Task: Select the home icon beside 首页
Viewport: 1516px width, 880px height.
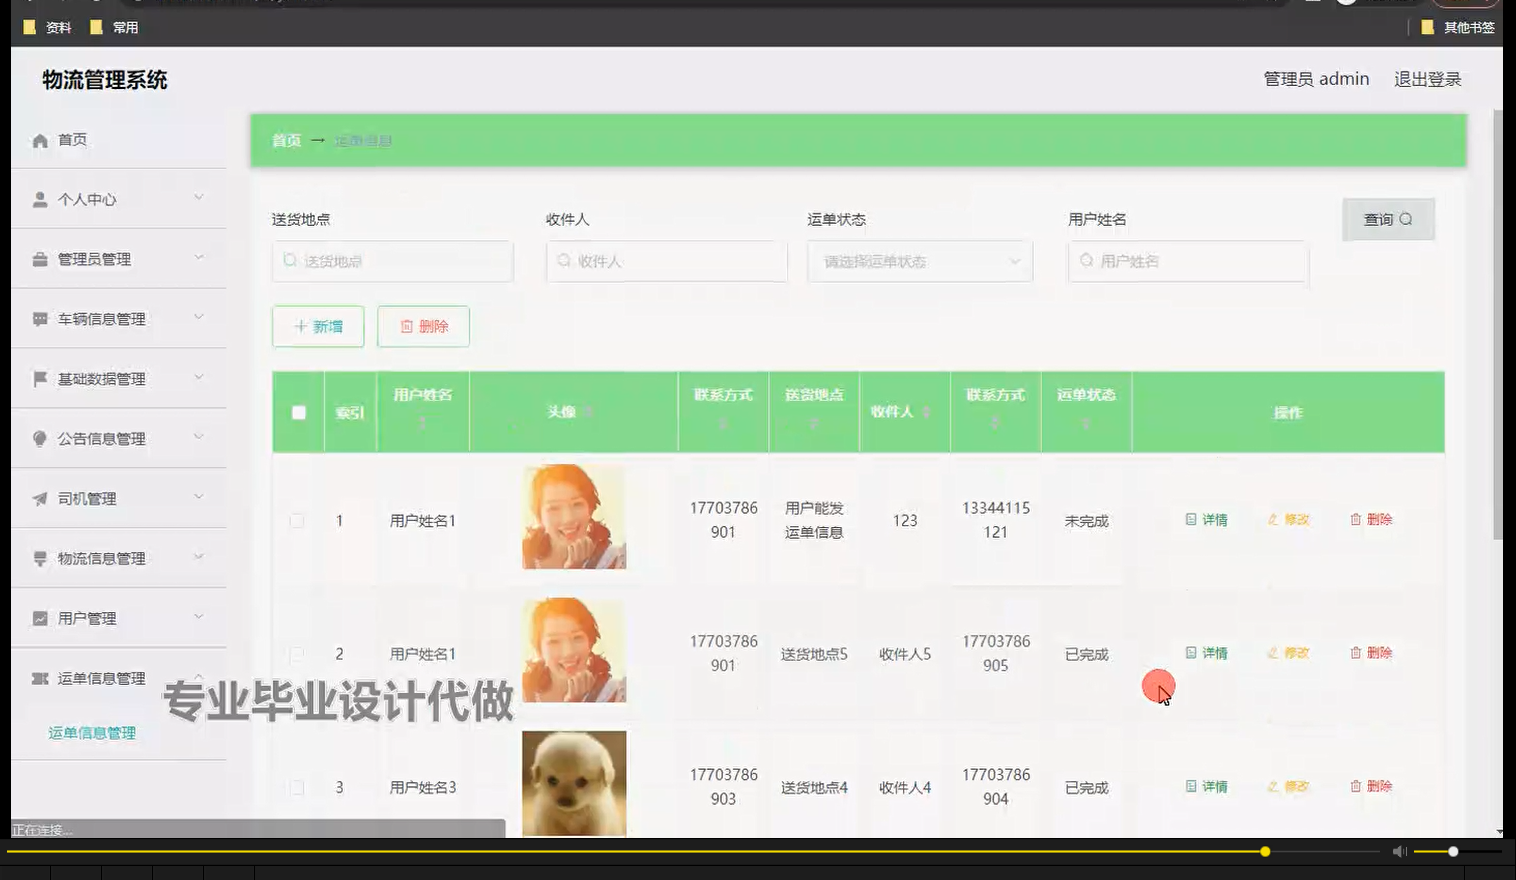Action: [x=39, y=139]
